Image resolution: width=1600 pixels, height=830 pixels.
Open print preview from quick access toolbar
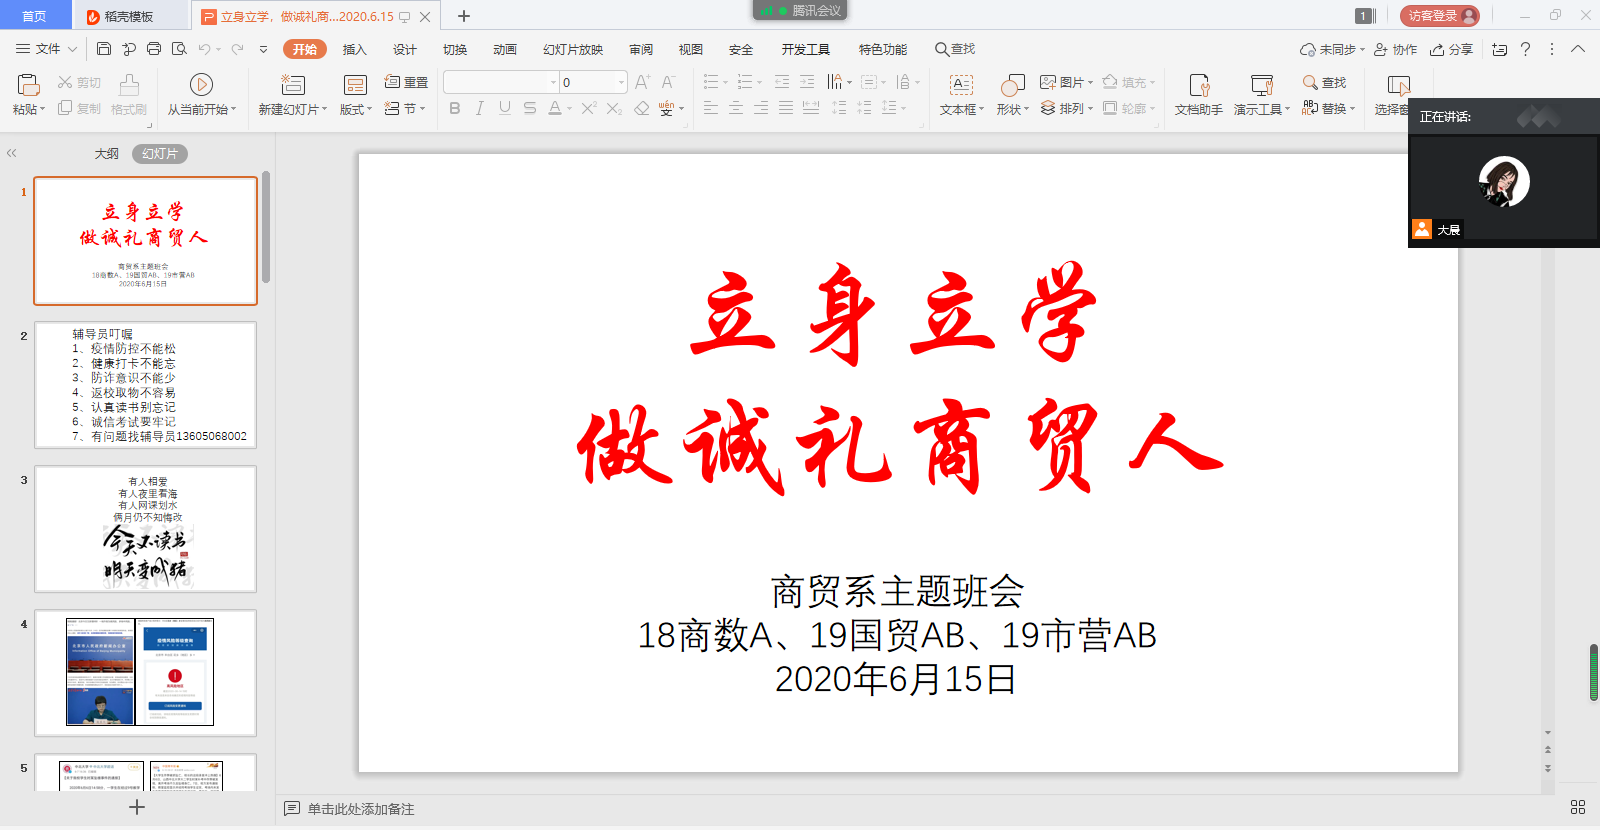tap(179, 49)
